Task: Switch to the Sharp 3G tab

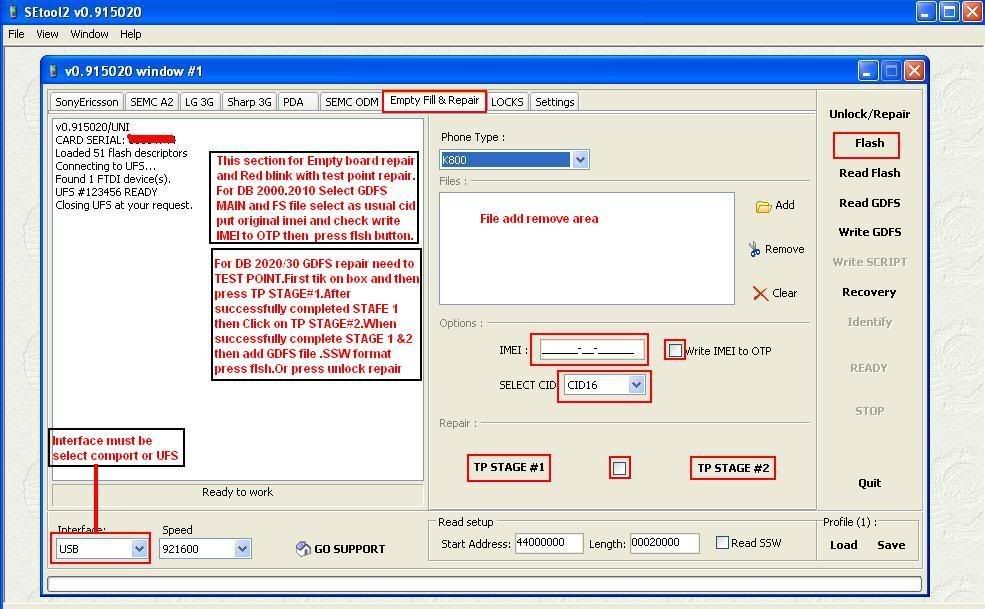Action: click(249, 102)
